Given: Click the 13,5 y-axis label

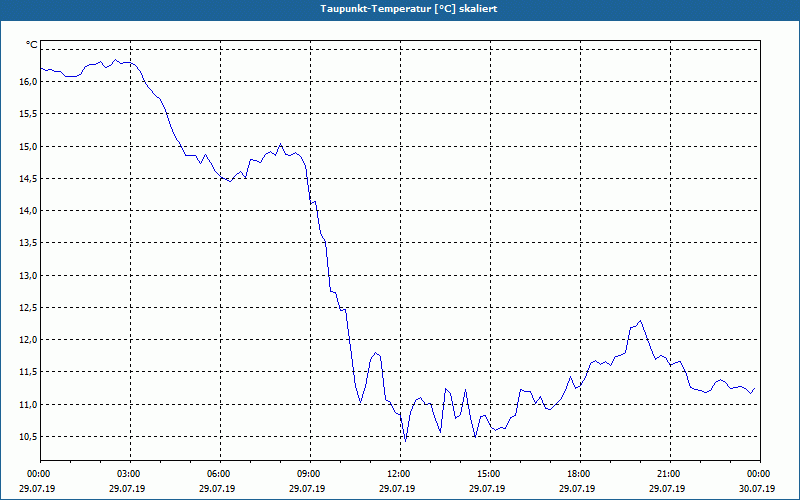Looking at the screenshot, I should tap(29, 243).
